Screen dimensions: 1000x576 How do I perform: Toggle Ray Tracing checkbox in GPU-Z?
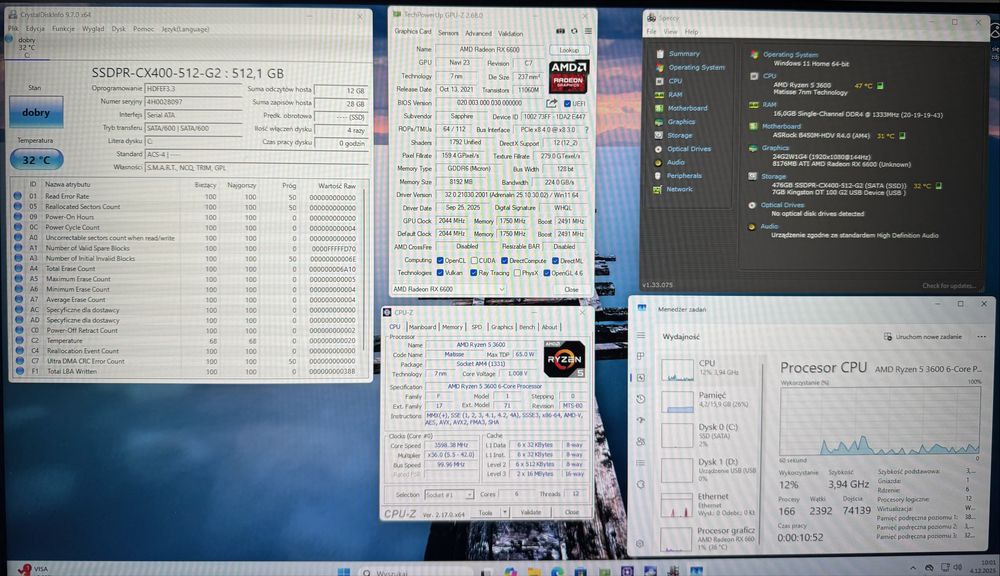pos(473,272)
